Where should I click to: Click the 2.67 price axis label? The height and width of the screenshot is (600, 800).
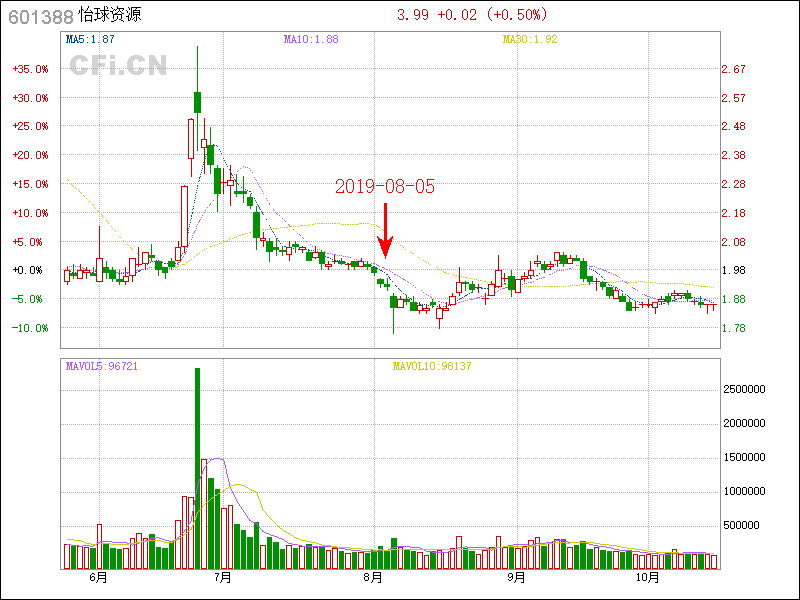point(733,70)
